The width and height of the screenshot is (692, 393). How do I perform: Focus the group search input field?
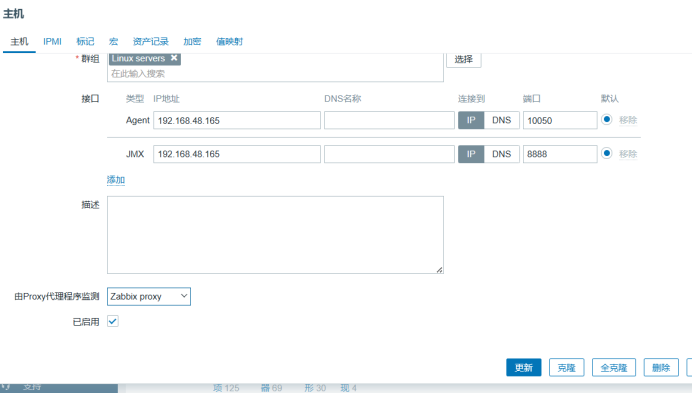tap(275, 74)
